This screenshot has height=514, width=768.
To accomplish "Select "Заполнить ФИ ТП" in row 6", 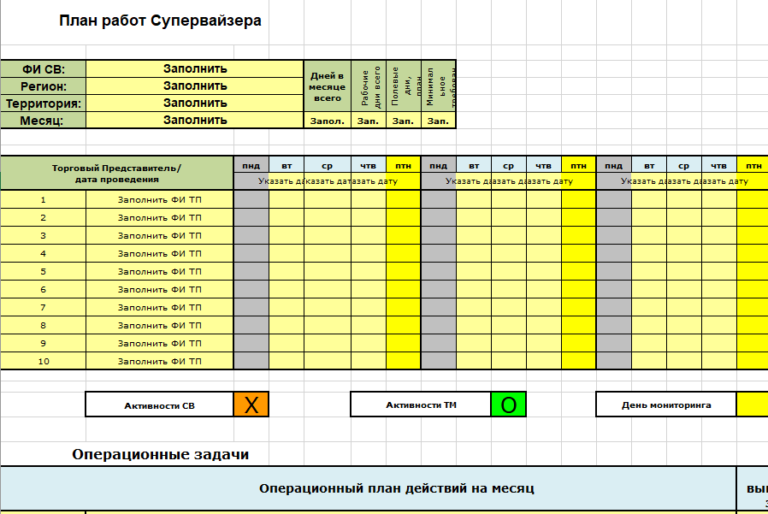I will (160, 290).
